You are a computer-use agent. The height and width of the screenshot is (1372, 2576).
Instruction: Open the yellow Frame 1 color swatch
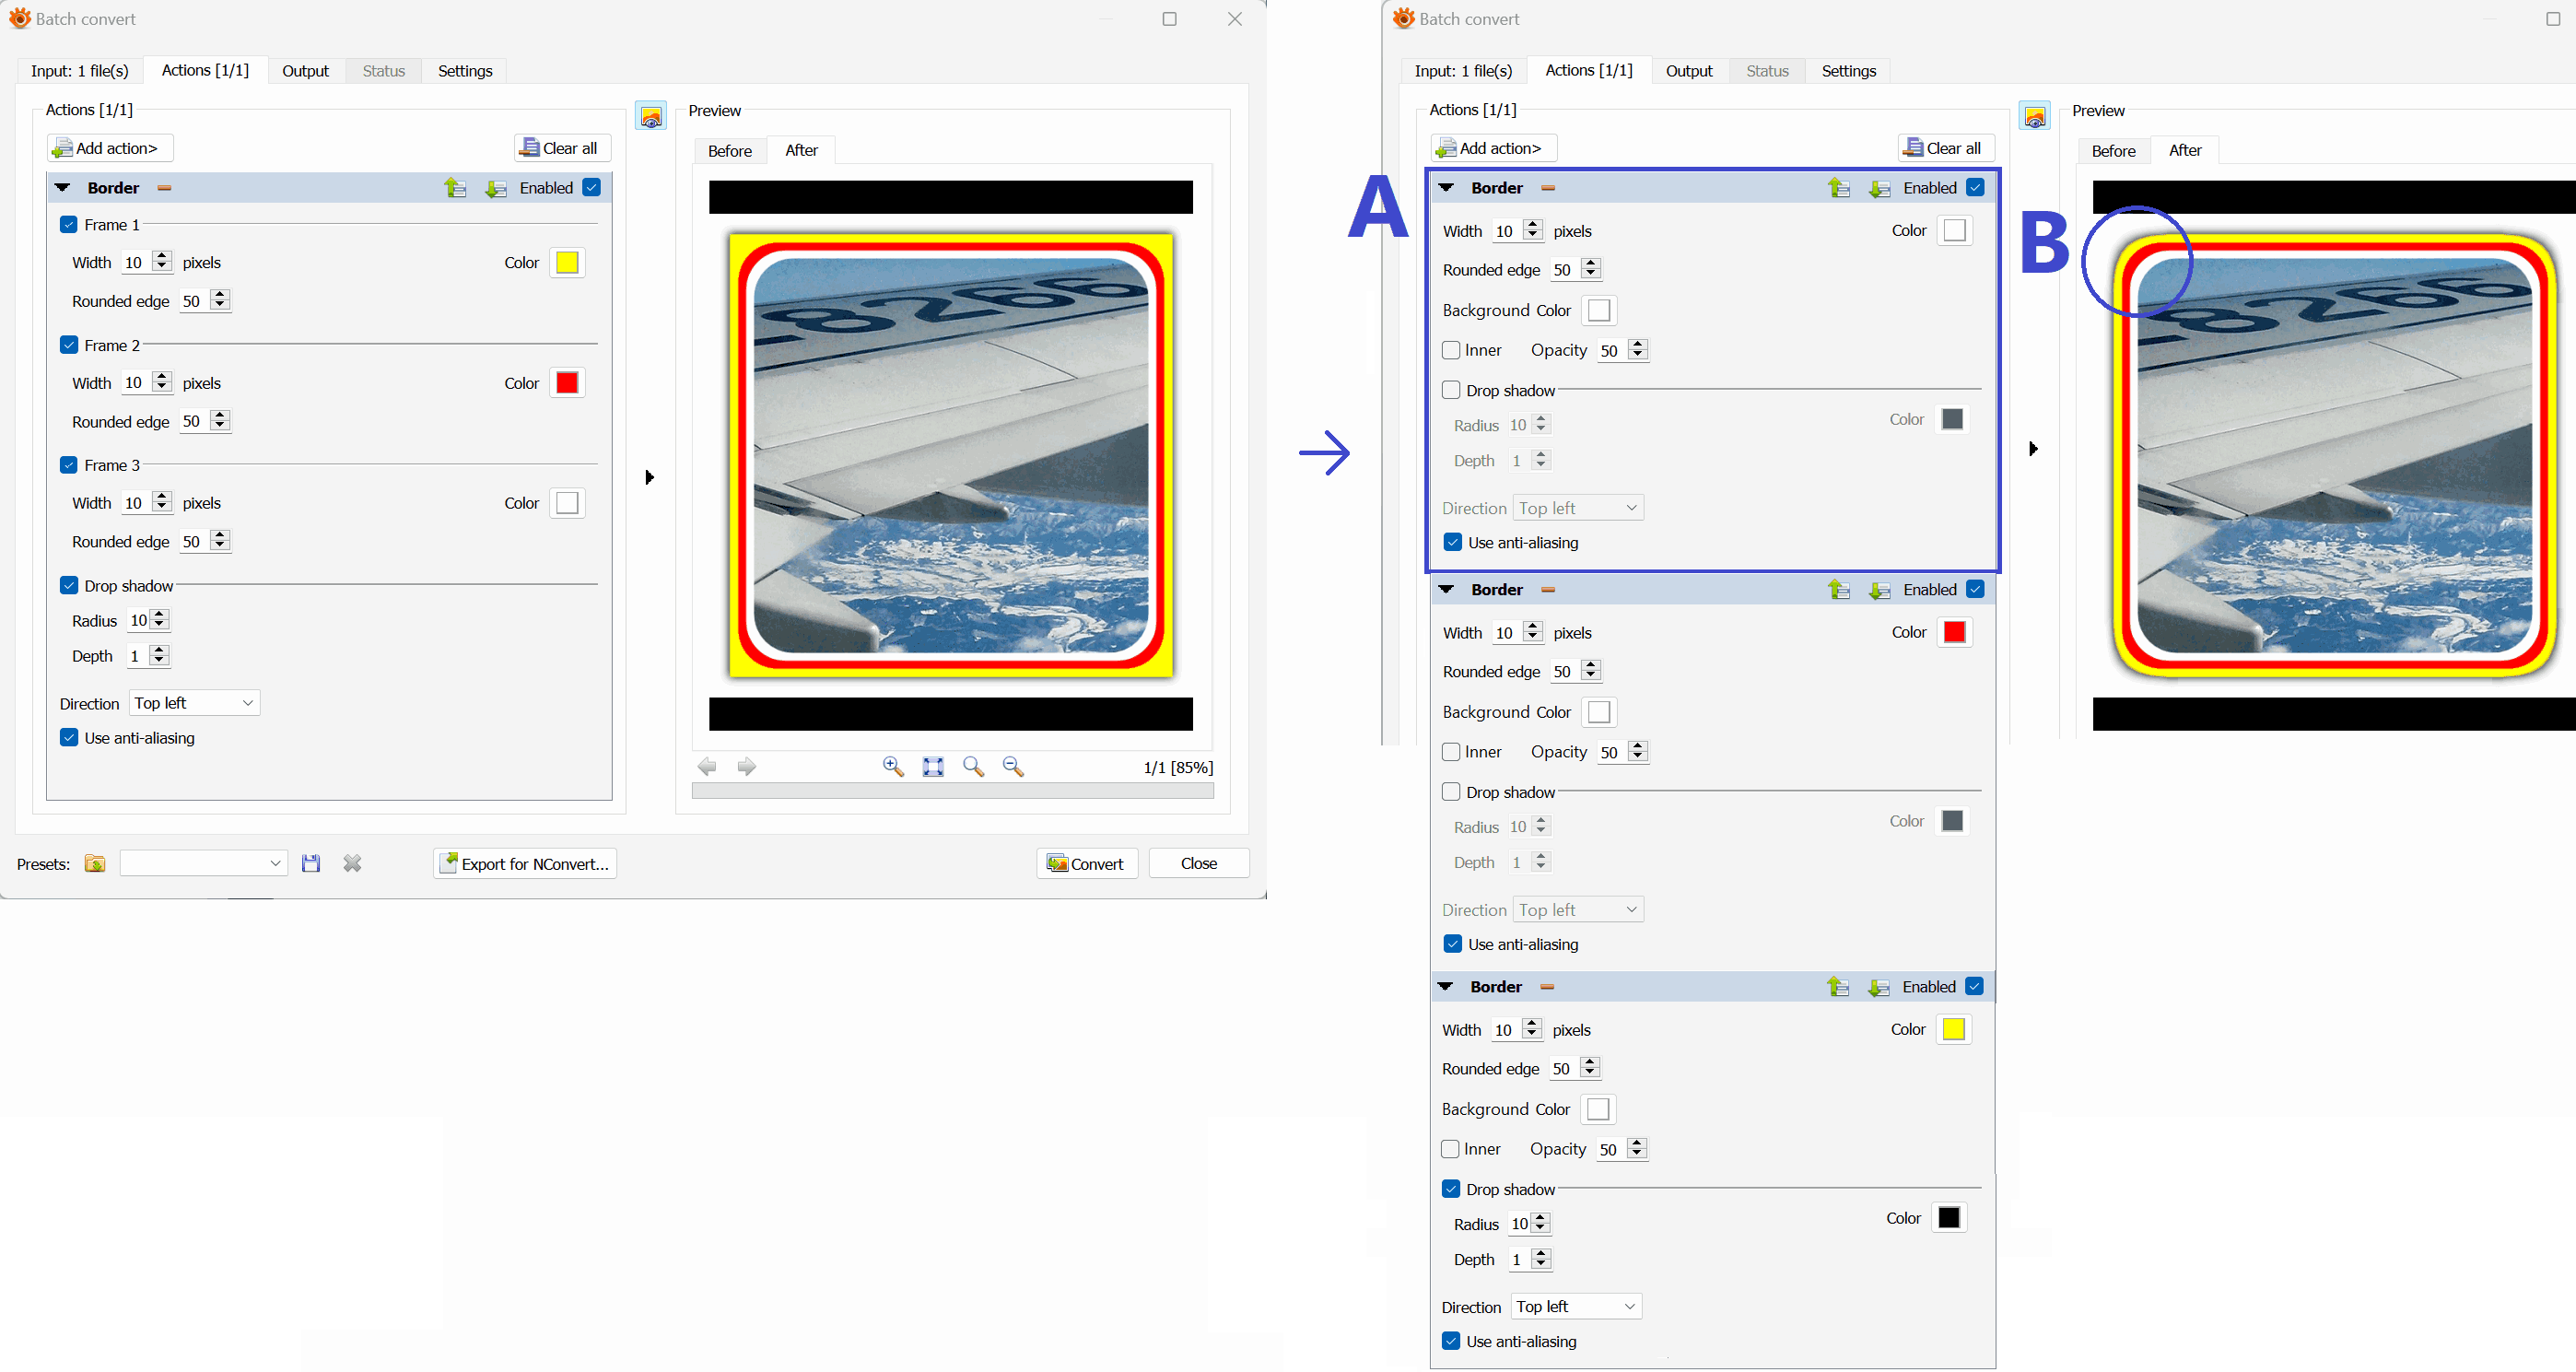567,263
